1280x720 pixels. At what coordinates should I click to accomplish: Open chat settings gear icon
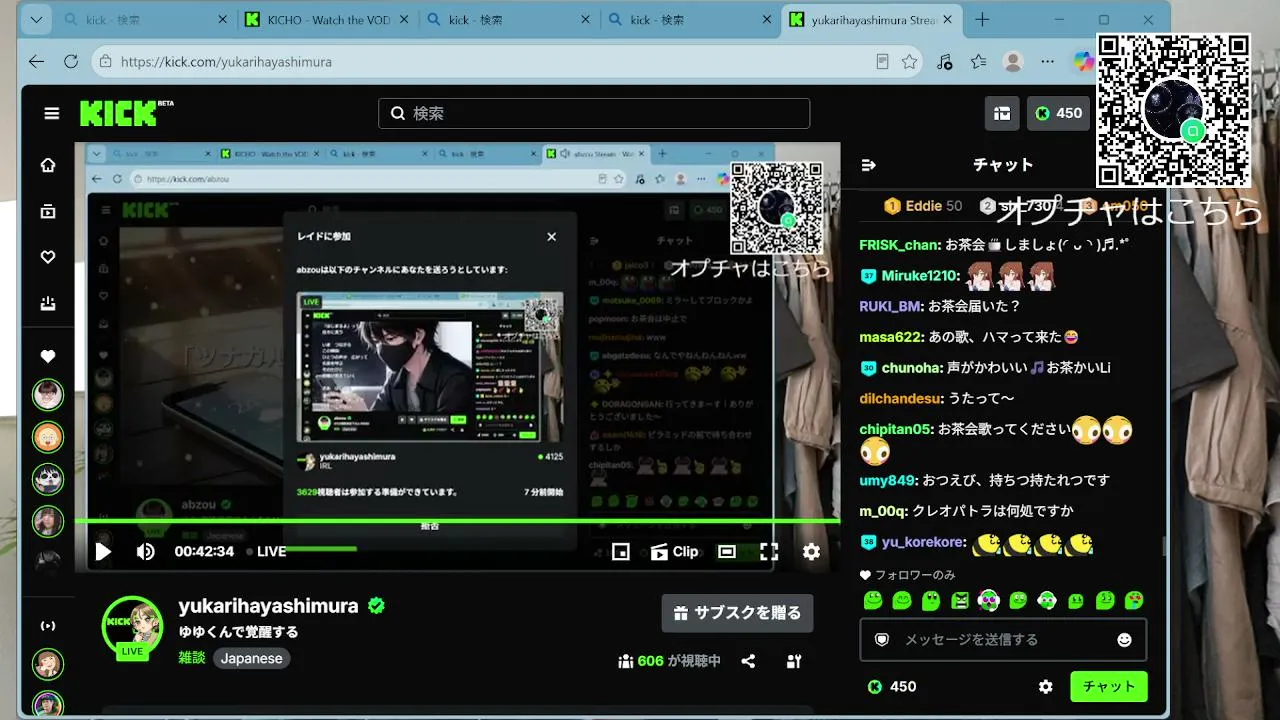pyautogui.click(x=1045, y=687)
